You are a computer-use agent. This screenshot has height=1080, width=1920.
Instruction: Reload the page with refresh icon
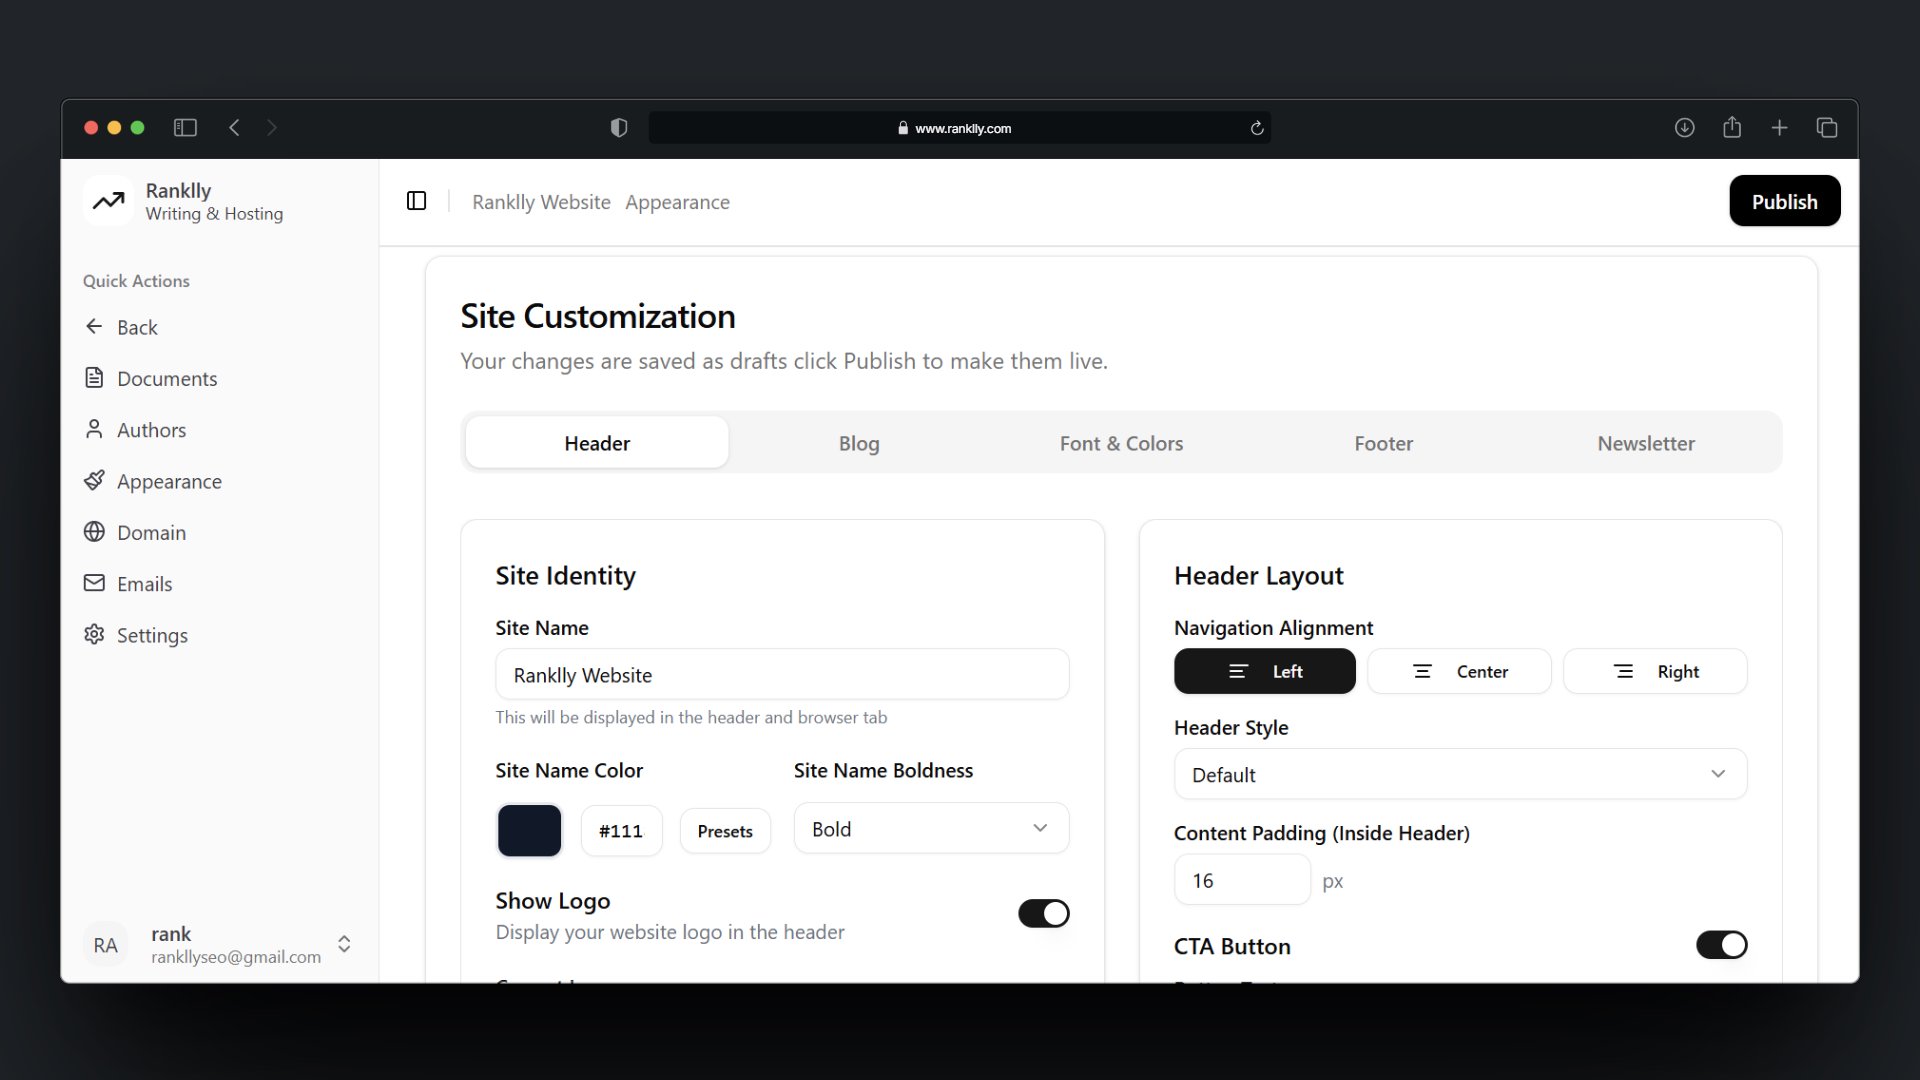click(1257, 128)
